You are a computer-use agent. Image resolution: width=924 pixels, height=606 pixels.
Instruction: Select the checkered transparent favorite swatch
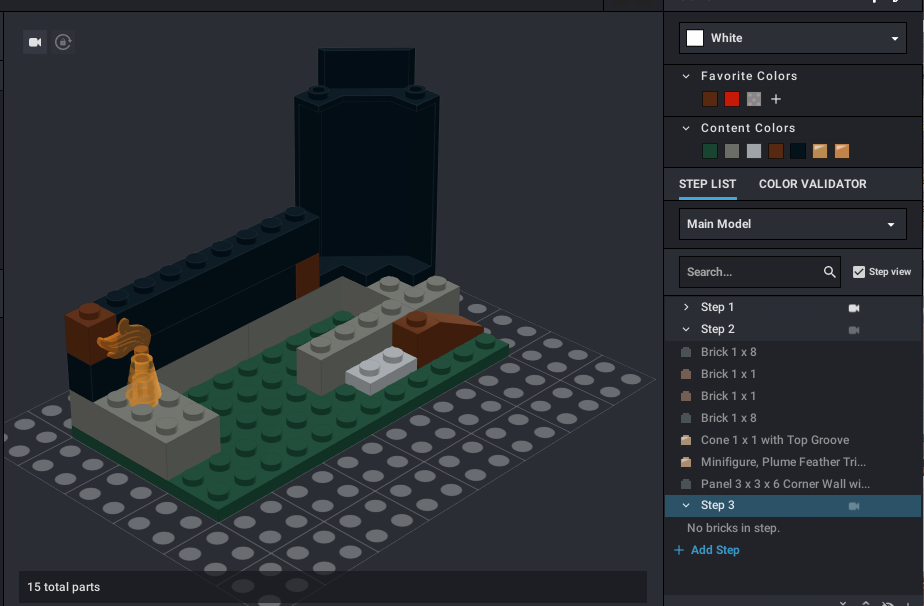click(x=754, y=99)
